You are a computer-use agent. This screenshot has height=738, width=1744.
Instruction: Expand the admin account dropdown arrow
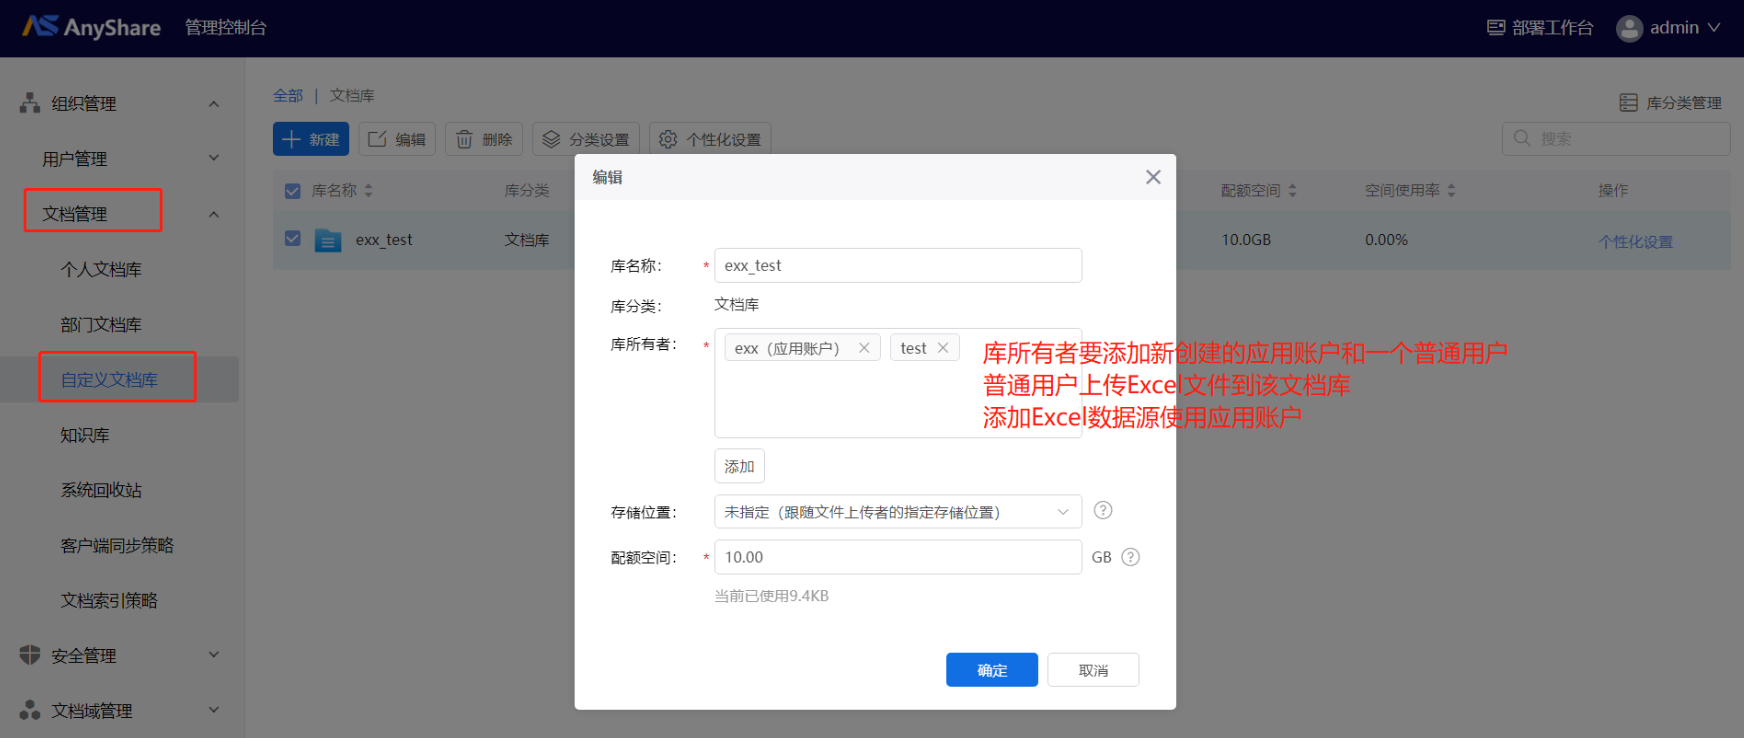click(1714, 28)
